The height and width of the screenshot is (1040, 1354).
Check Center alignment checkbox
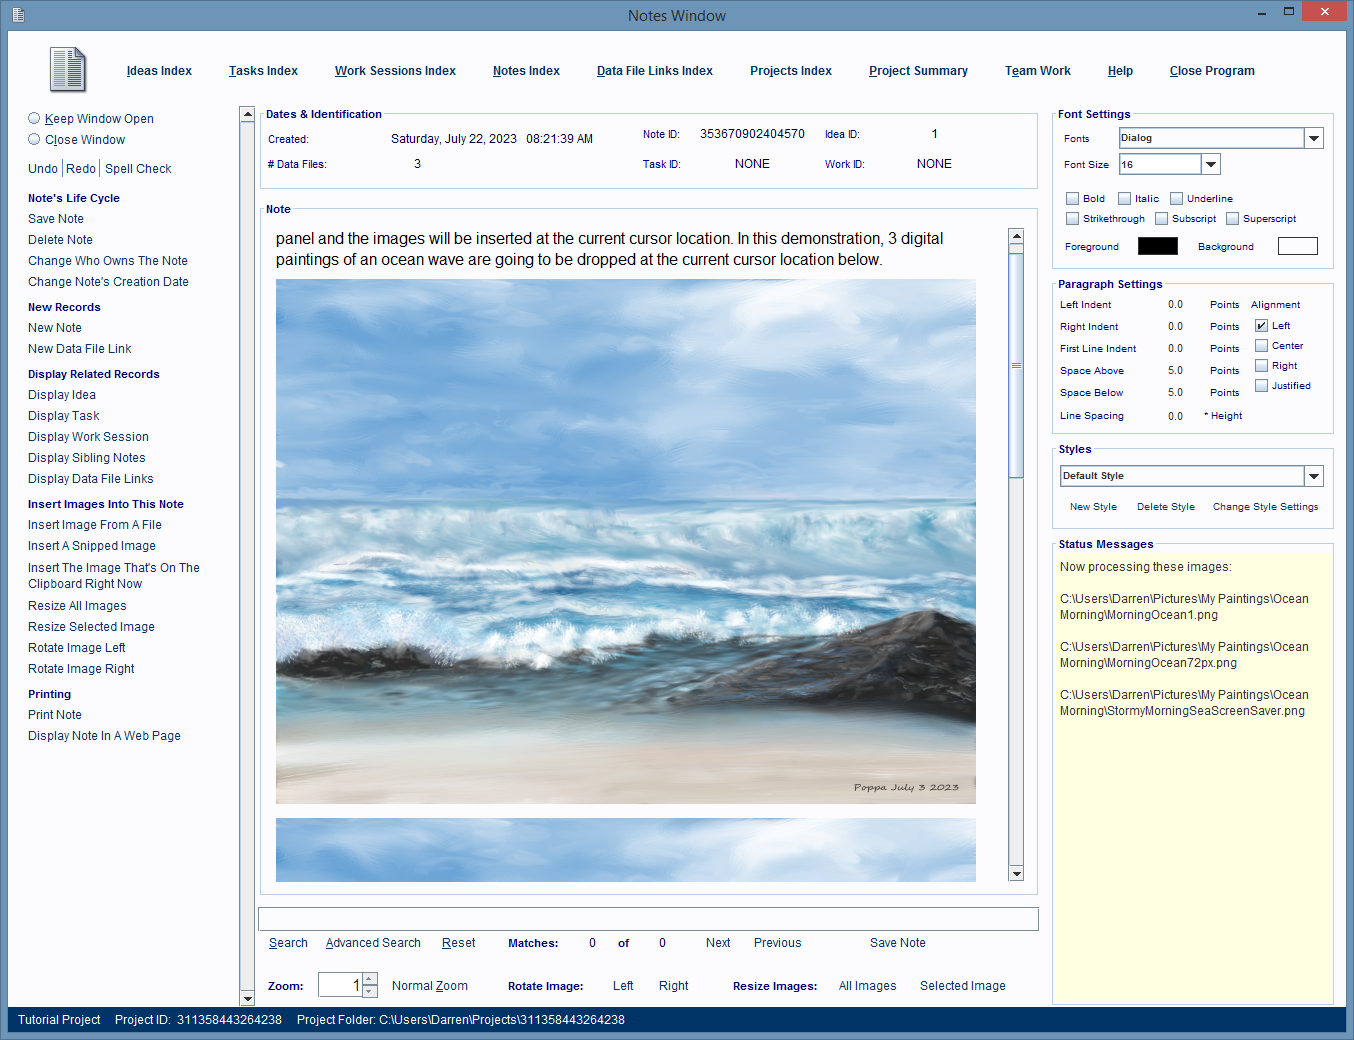(1261, 345)
